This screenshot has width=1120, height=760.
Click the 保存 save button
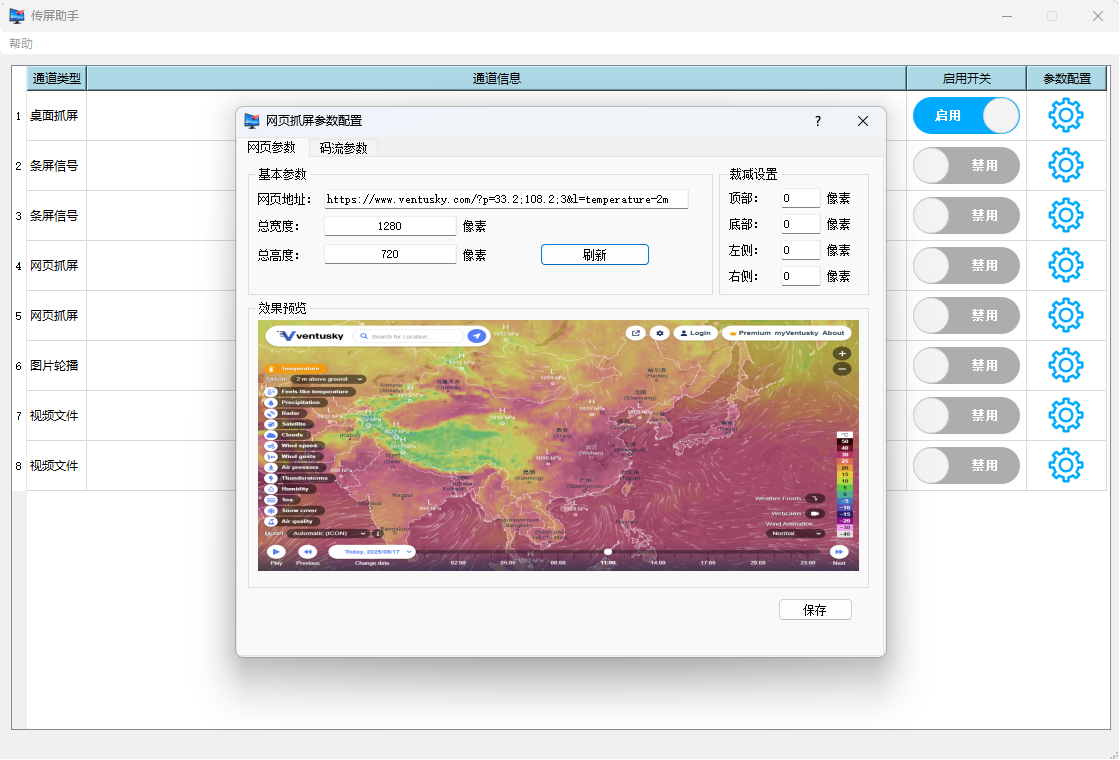[815, 610]
